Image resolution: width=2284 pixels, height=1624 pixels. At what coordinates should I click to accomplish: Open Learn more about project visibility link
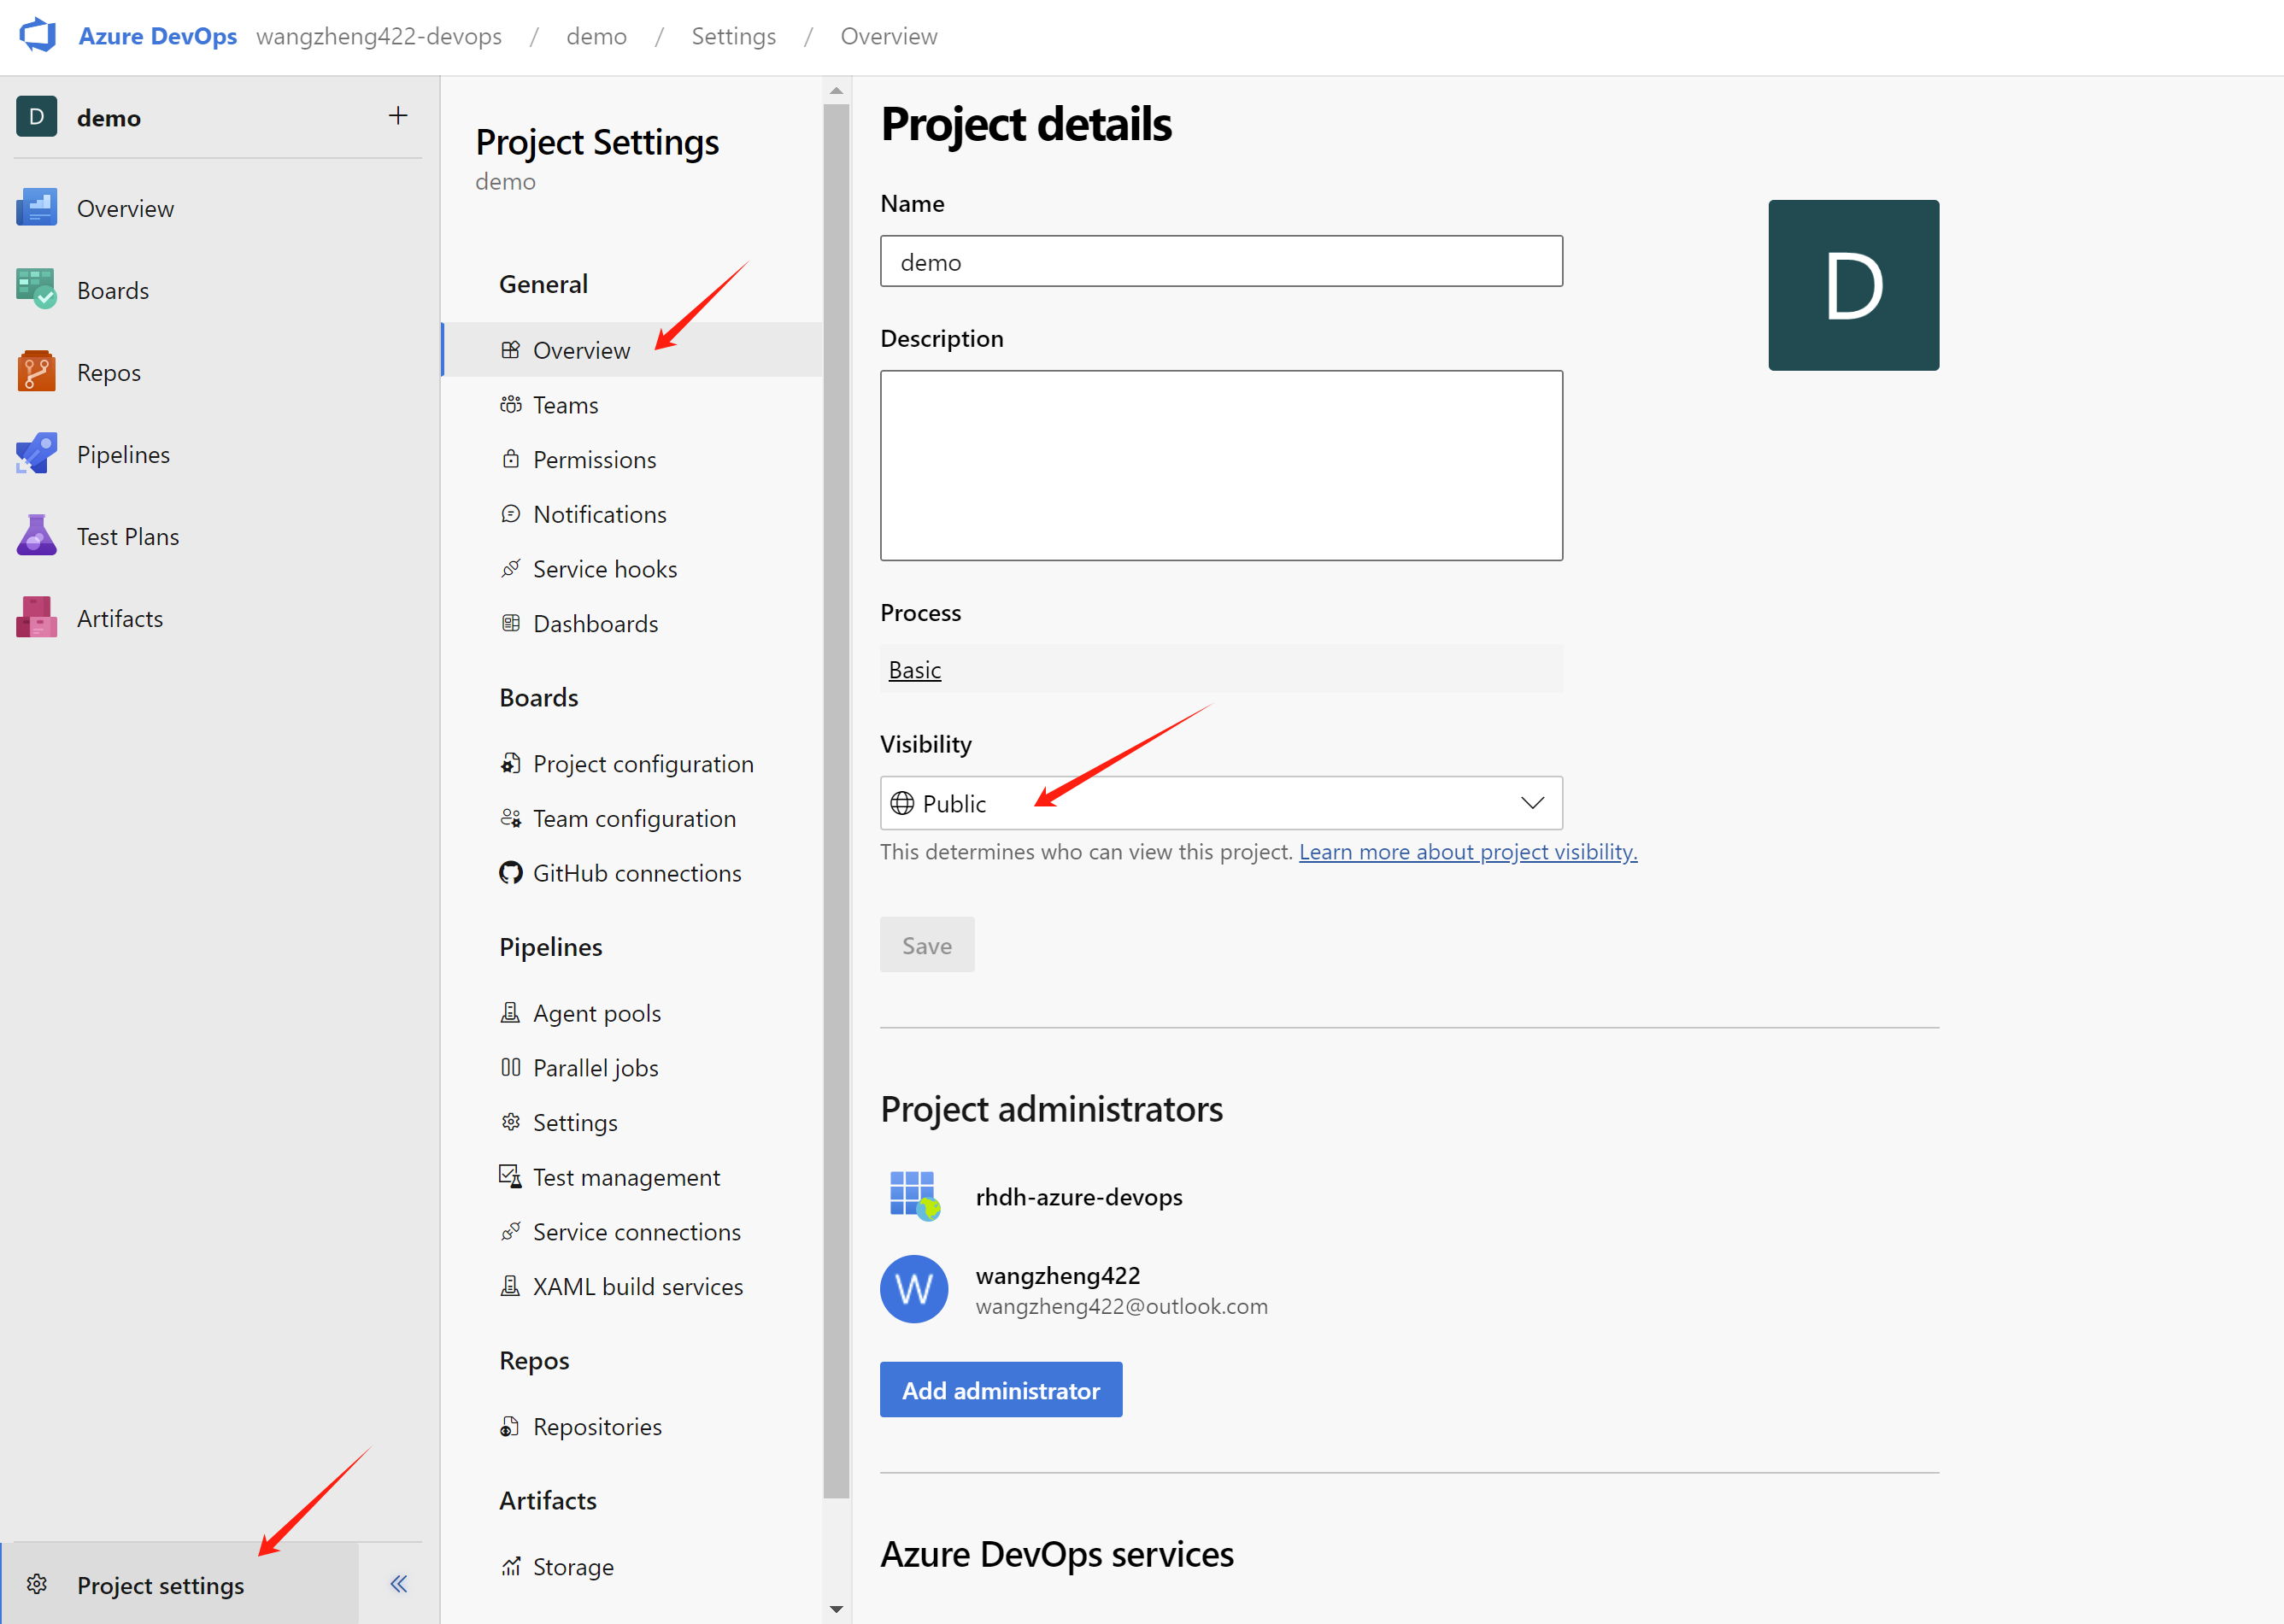pyautogui.click(x=1467, y=852)
